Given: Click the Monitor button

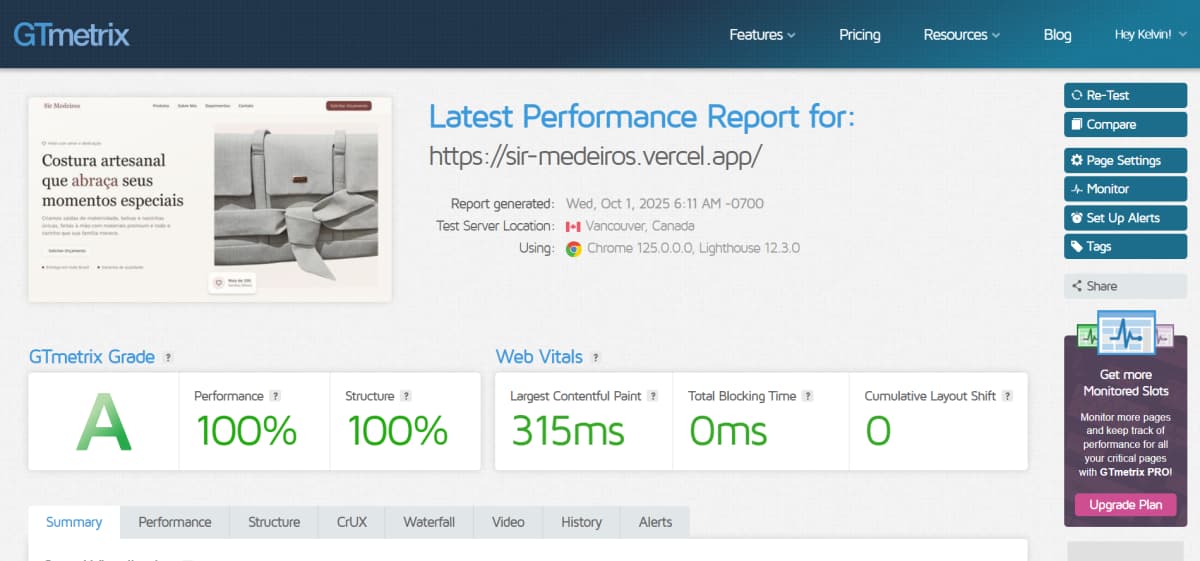Looking at the screenshot, I should (1125, 189).
